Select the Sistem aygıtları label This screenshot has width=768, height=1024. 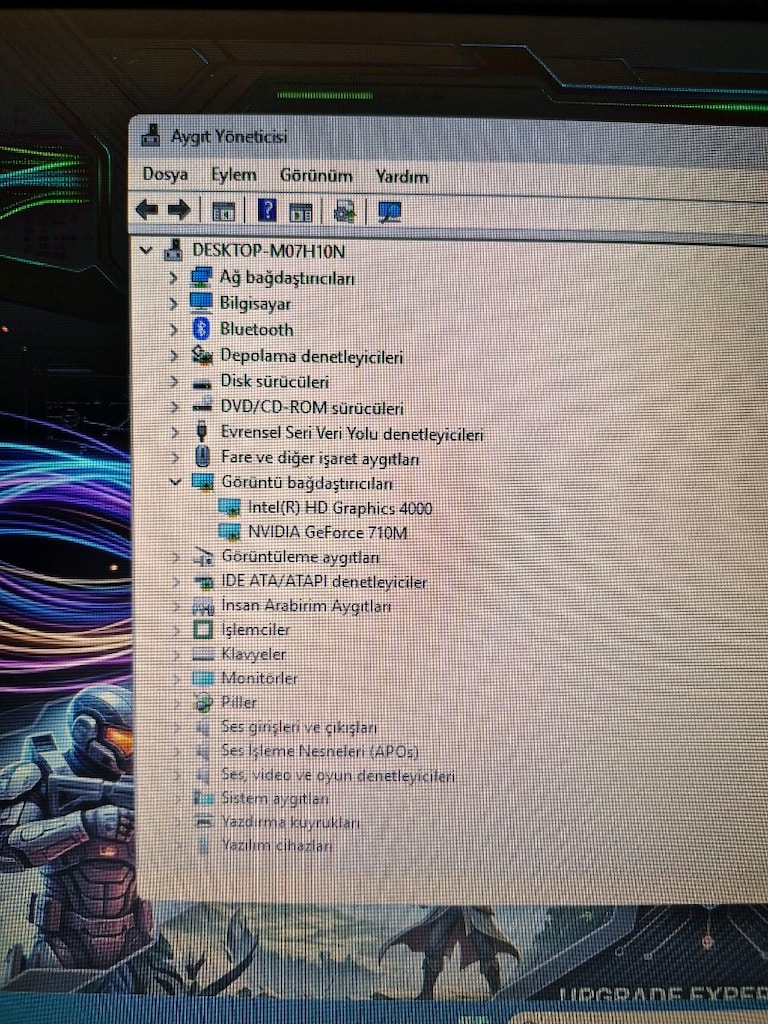point(275,798)
